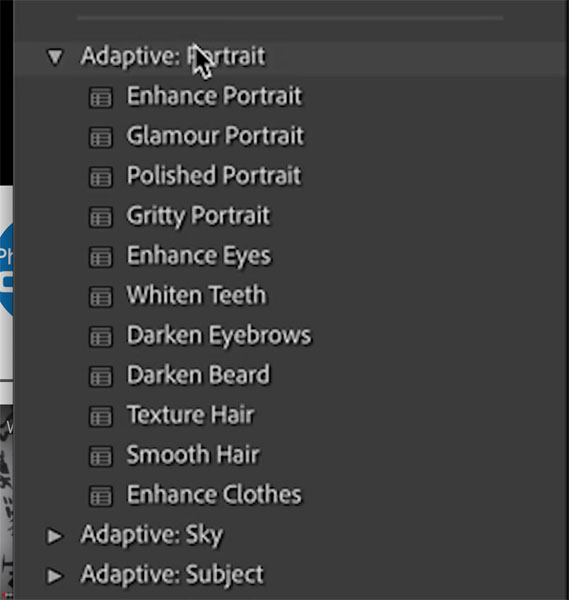Select the Adaptive: Portrait header text

click(x=173, y=57)
